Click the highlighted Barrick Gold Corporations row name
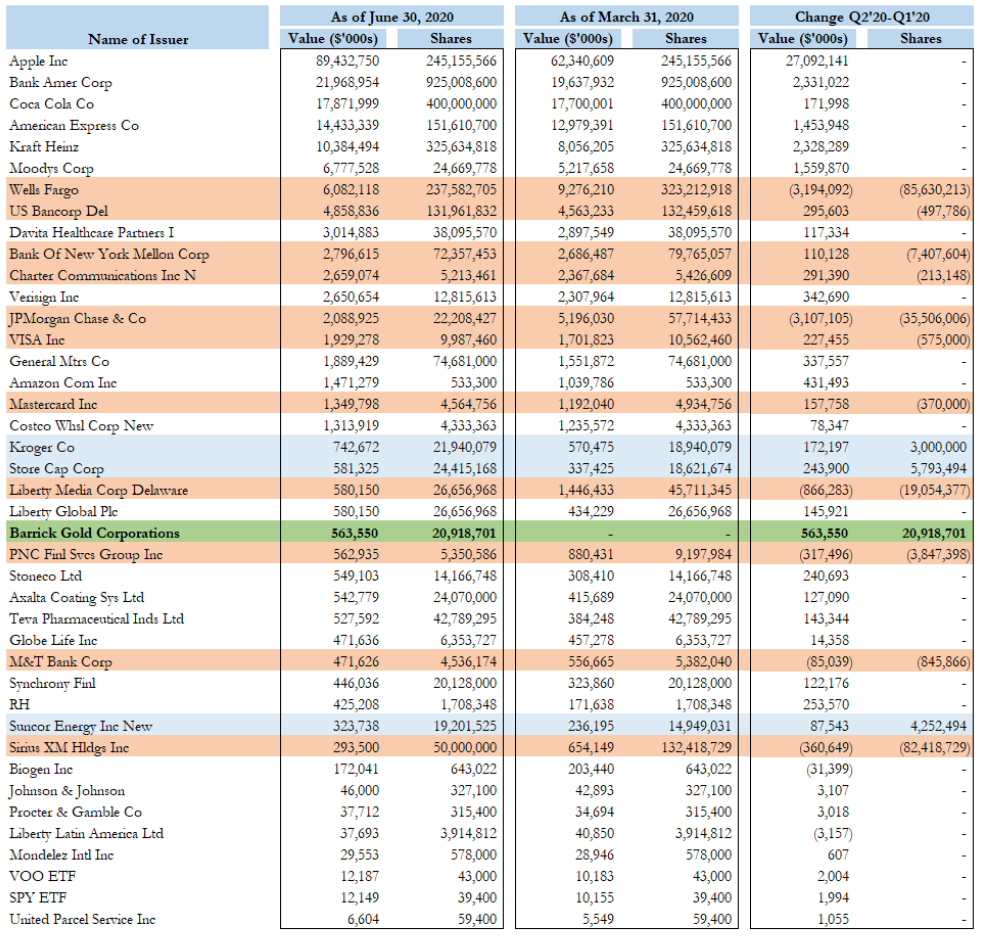This screenshot has width=982, height=938. (94, 533)
